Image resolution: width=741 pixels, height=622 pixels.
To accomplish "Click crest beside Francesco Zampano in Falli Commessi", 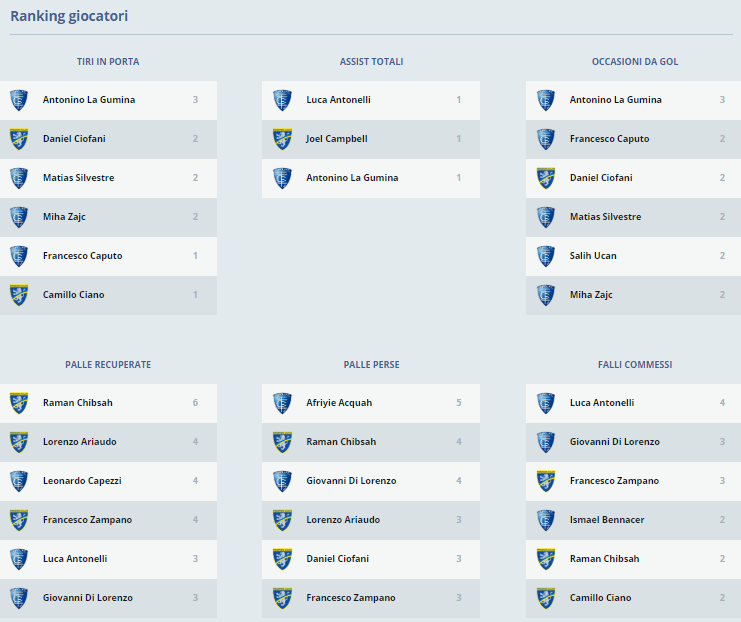I will (x=545, y=481).
